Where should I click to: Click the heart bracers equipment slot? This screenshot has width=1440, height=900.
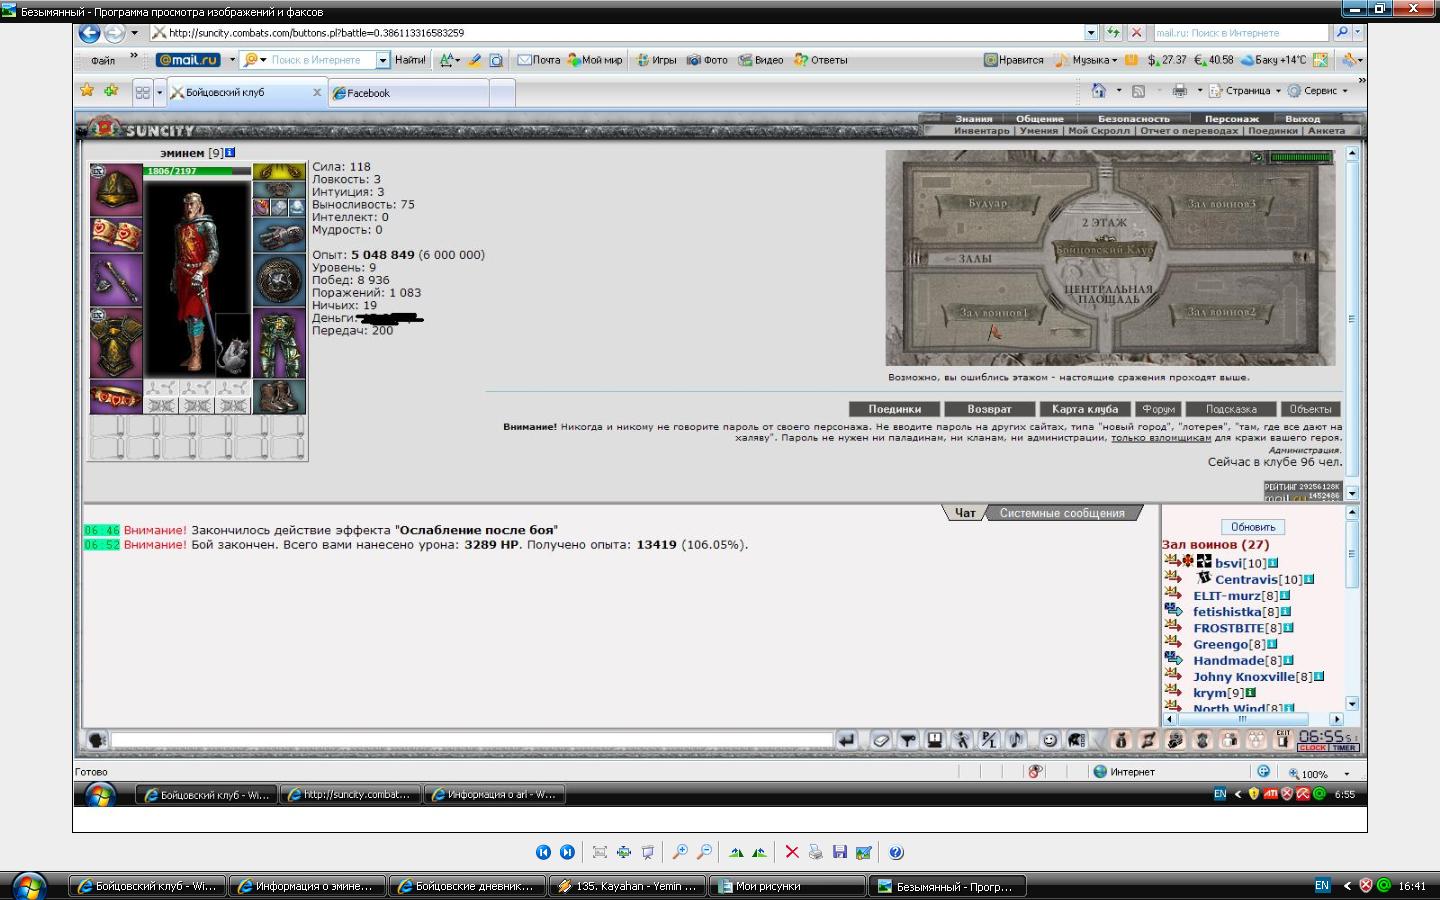click(x=116, y=234)
